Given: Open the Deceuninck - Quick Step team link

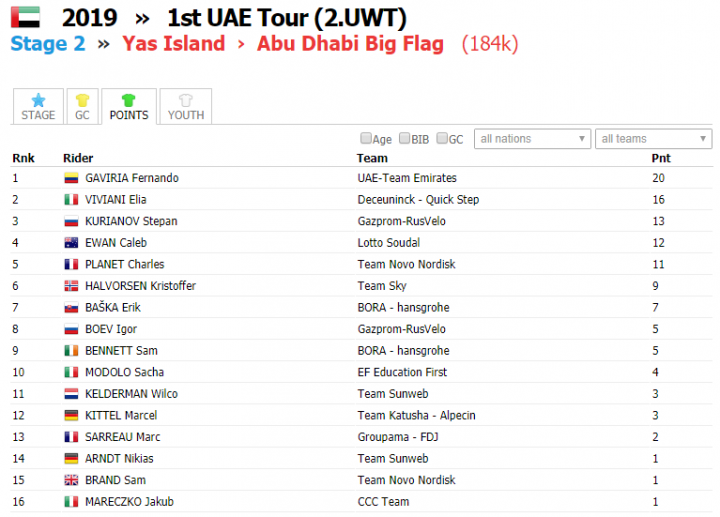Looking at the screenshot, I should (418, 200).
